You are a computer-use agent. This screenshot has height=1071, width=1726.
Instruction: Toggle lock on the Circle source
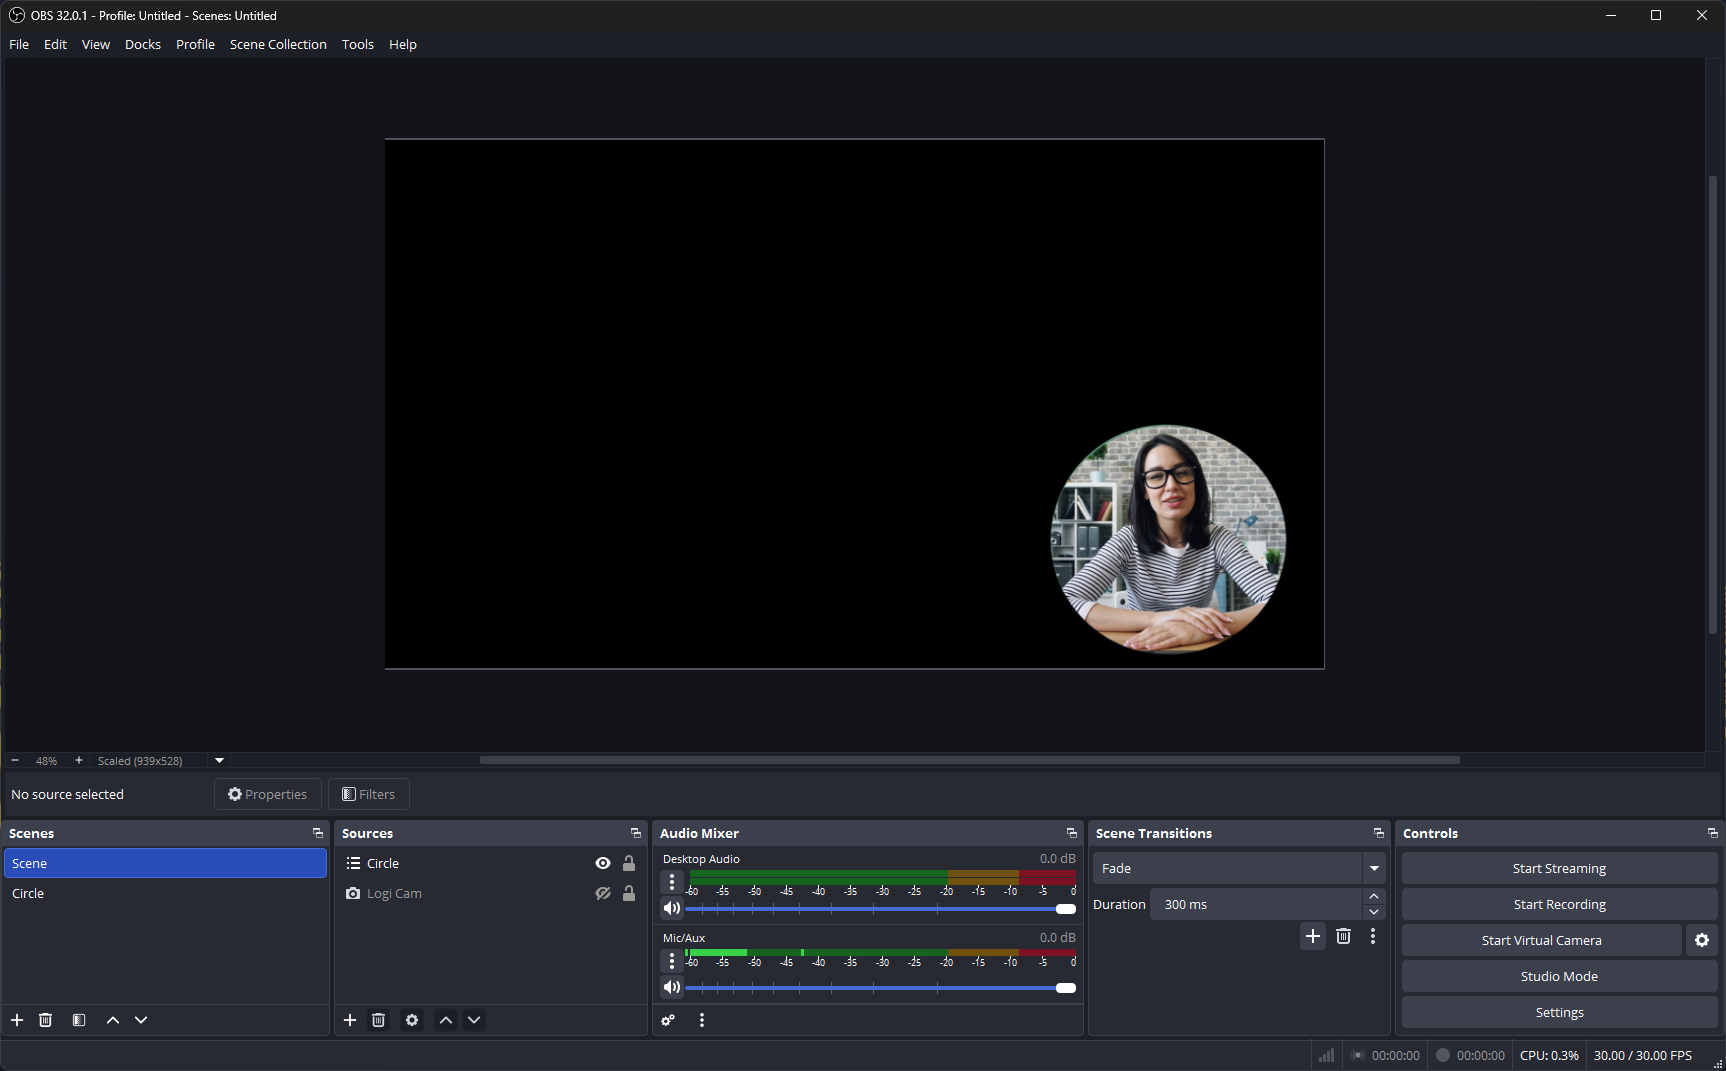coord(629,863)
